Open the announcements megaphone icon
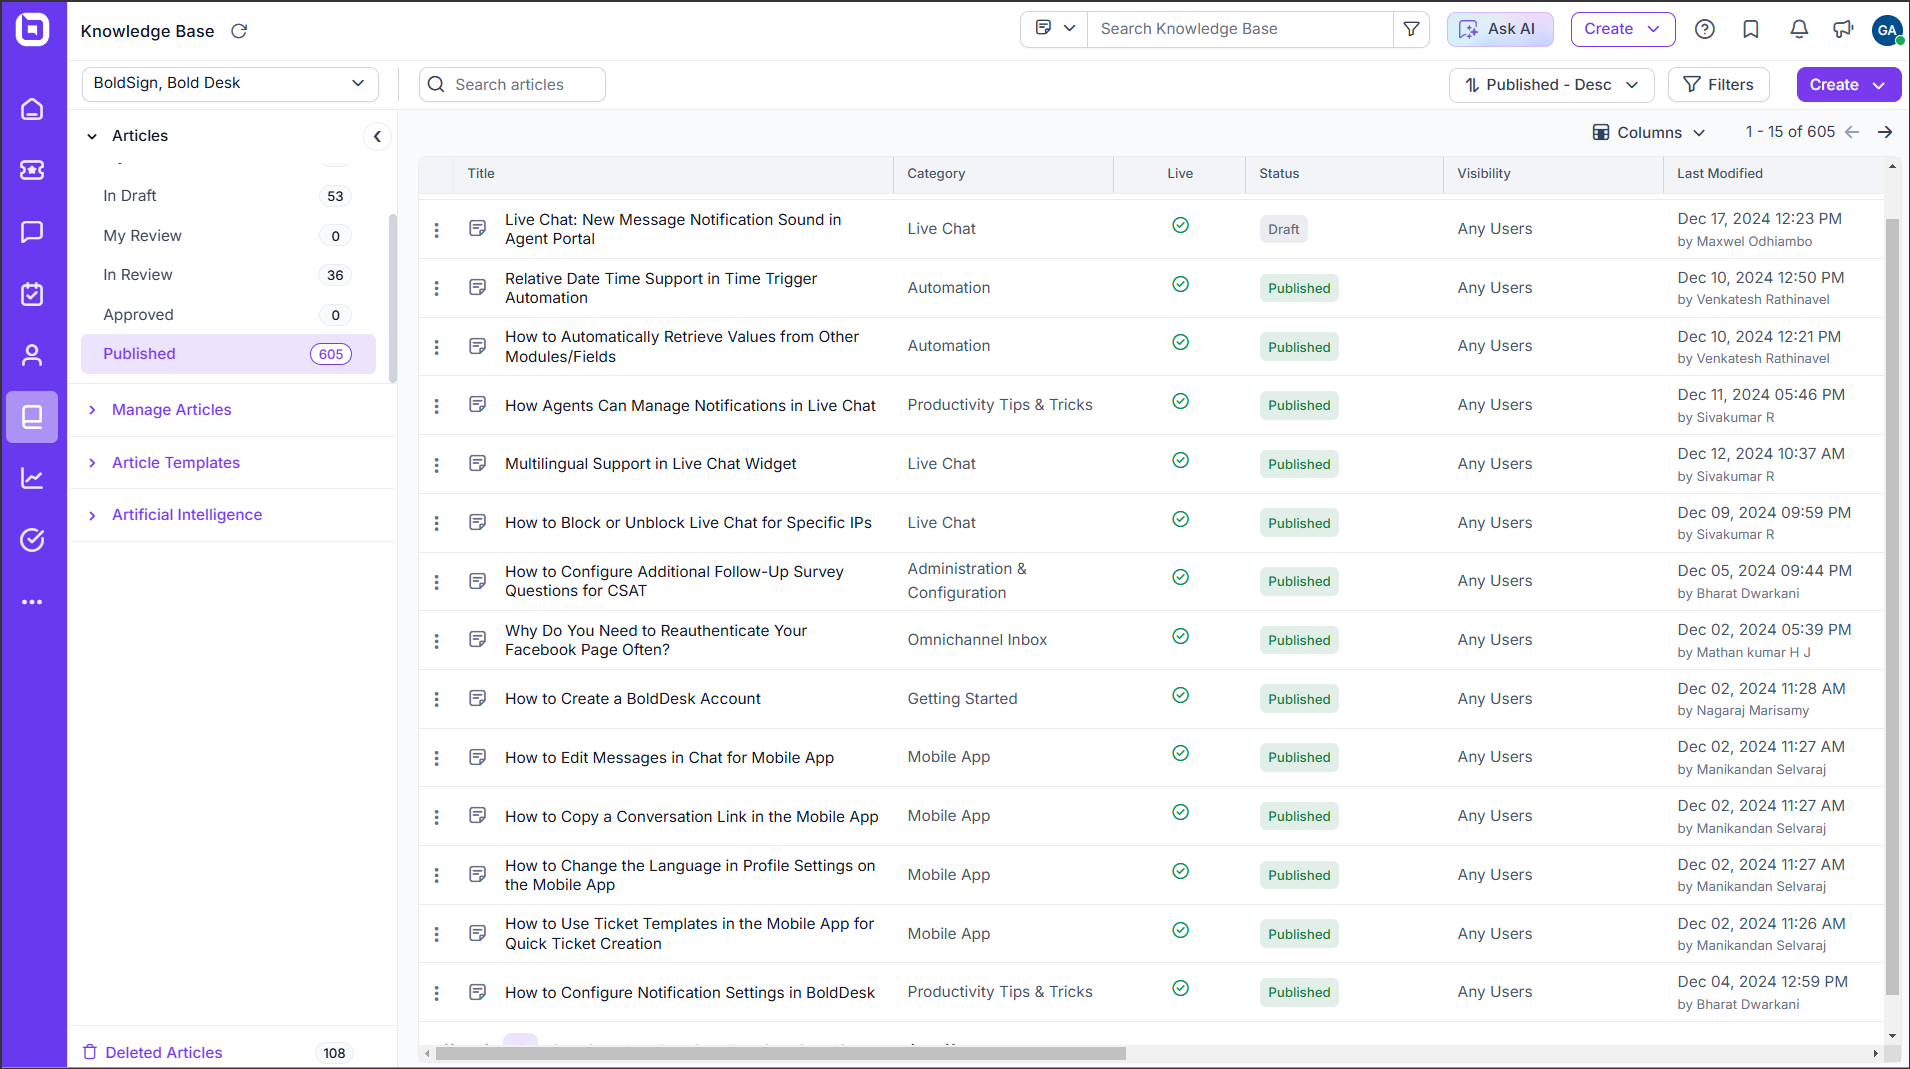Screen dimensions: 1910x1069 pyautogui.click(x=1843, y=29)
